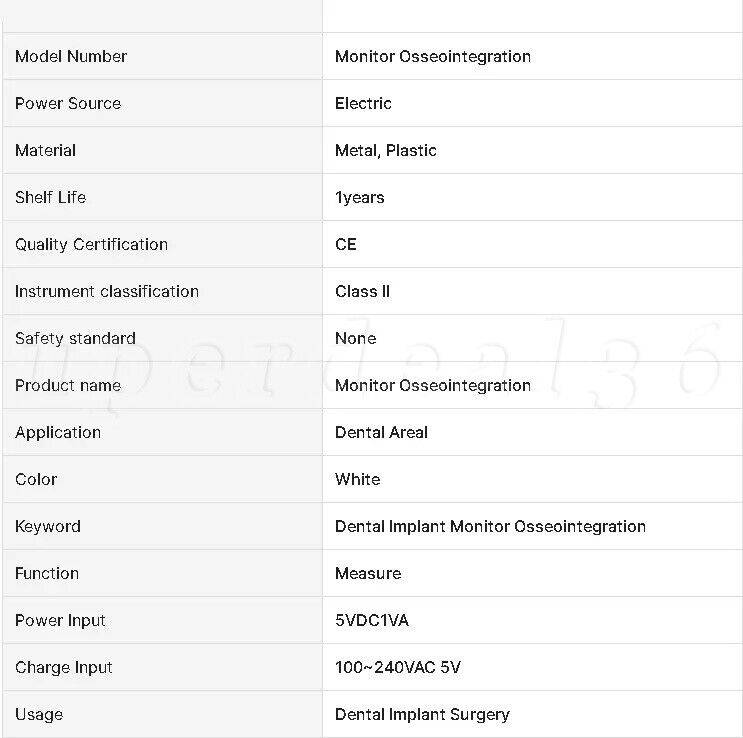
Task: Select the Keyword label cell
Action: point(163,526)
